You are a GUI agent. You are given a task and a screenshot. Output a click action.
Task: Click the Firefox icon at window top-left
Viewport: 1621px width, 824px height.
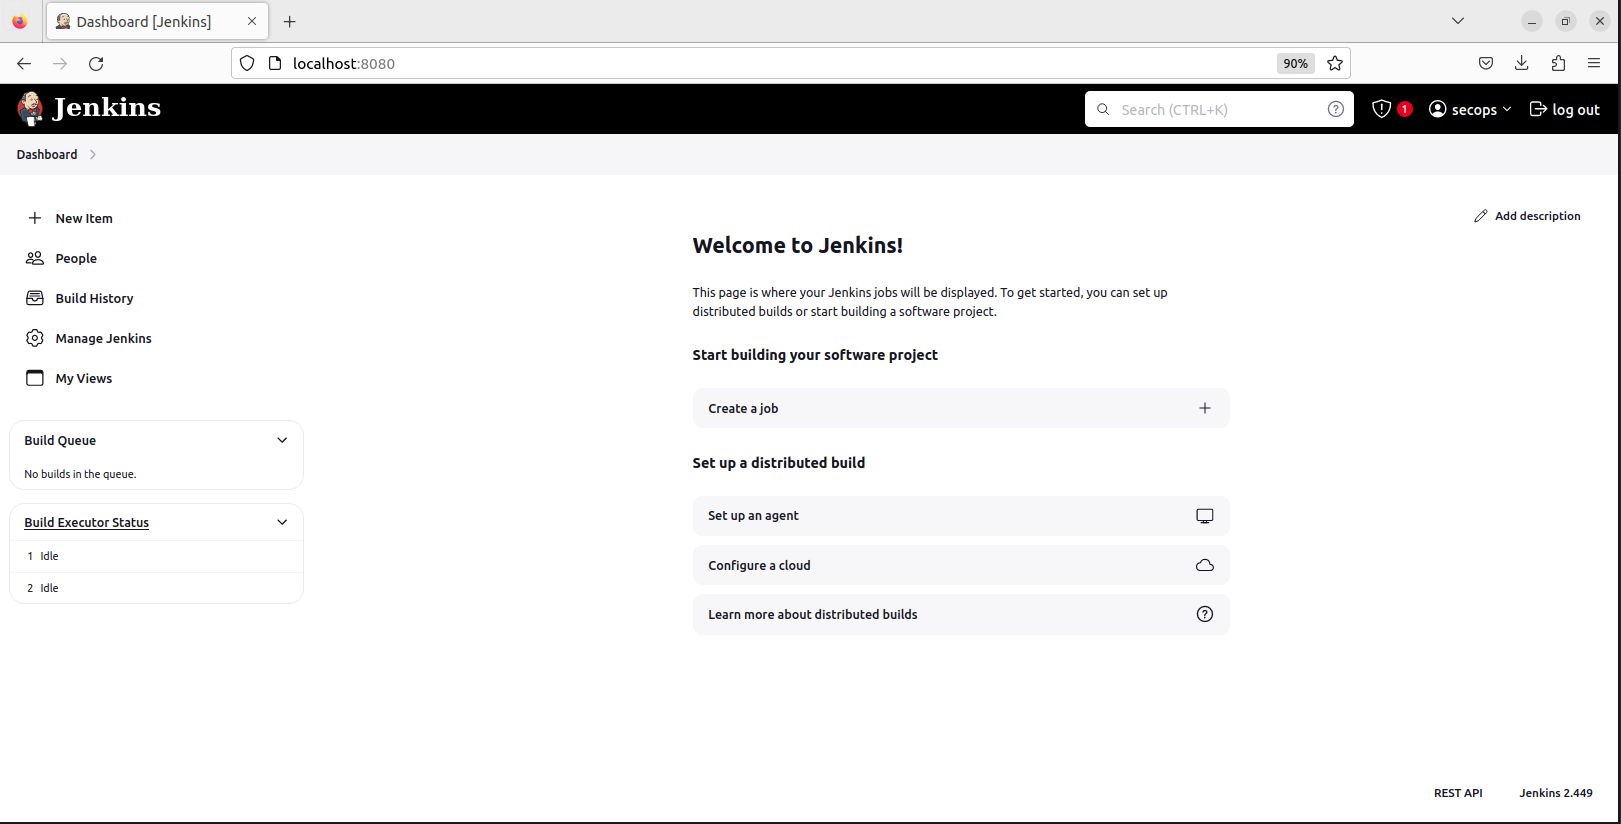(20, 21)
